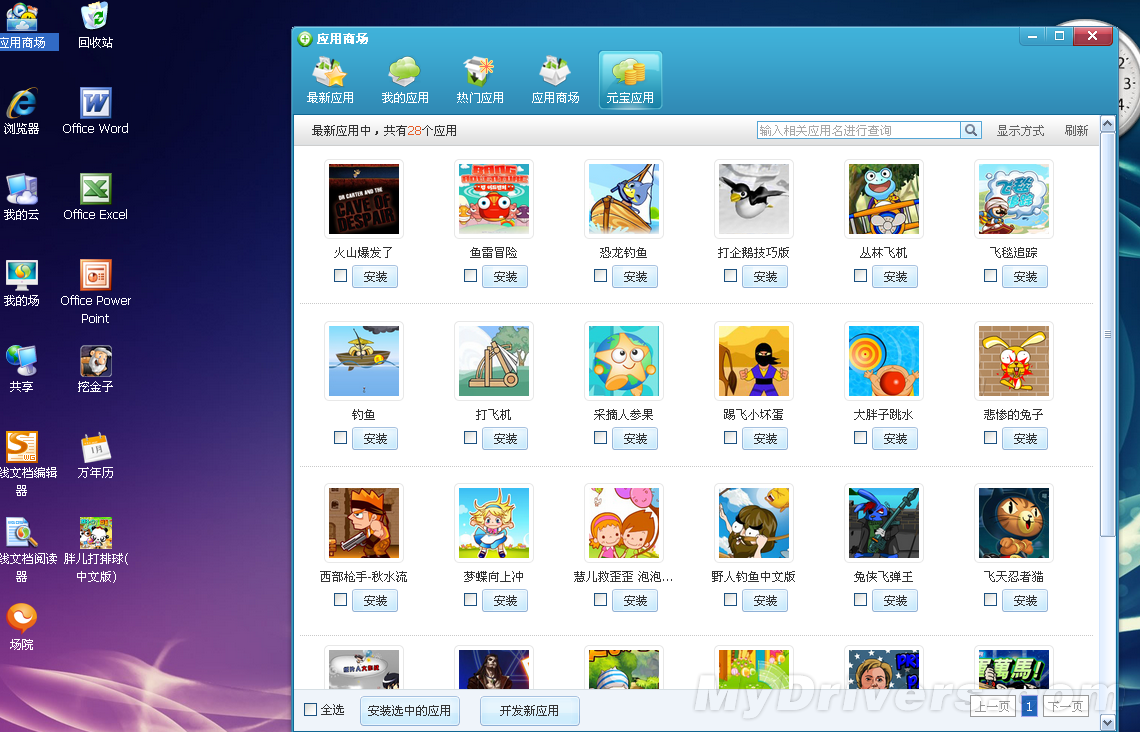The width and height of the screenshot is (1140, 732).
Task: Select the 飞天忍者猫 app thumbnail
Action: click(1013, 523)
